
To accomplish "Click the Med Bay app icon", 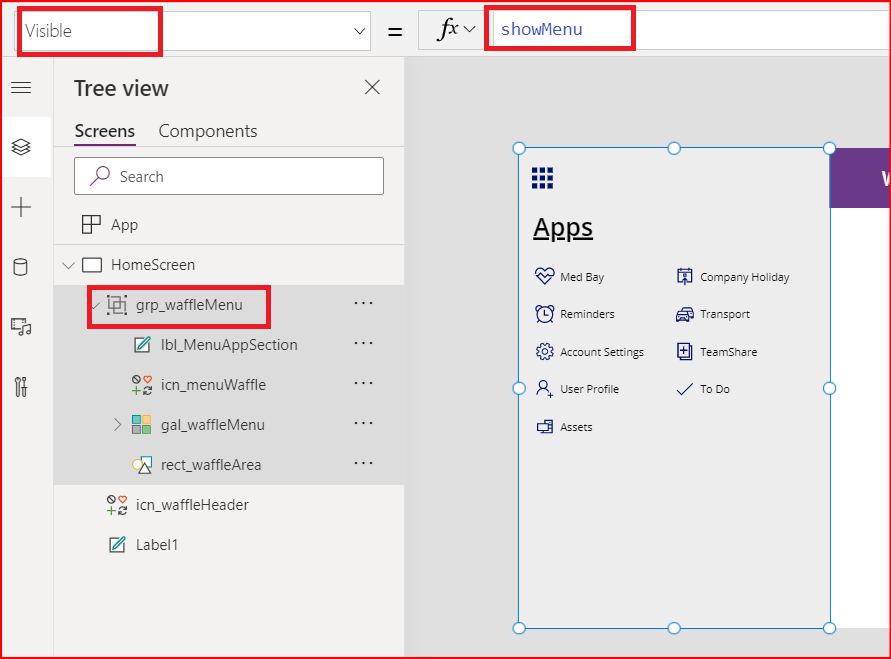I will [x=544, y=277].
